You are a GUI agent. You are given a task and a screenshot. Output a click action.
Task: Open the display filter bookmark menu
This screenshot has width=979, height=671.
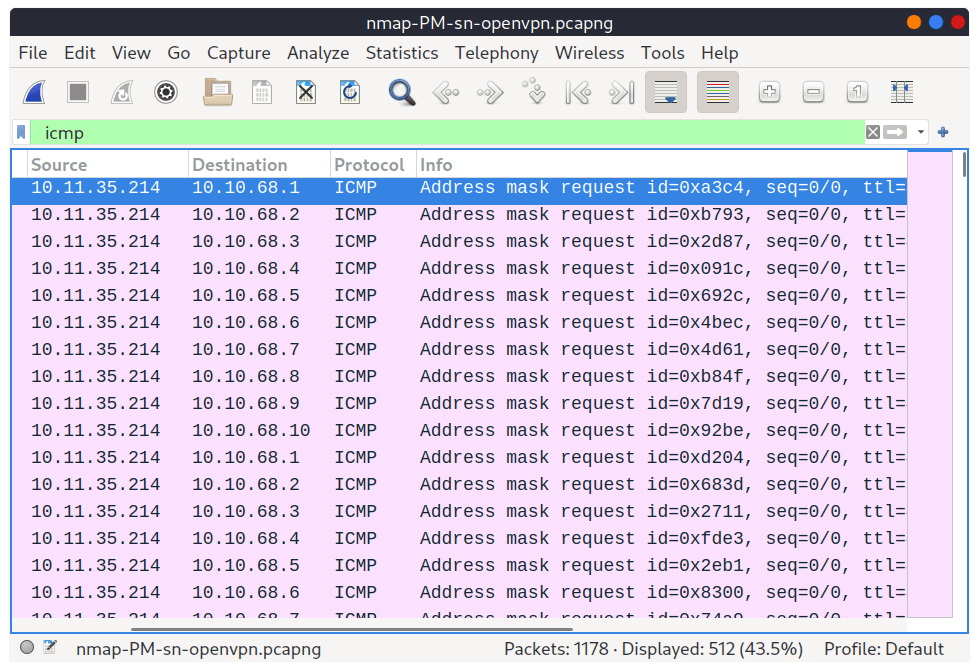point(21,132)
